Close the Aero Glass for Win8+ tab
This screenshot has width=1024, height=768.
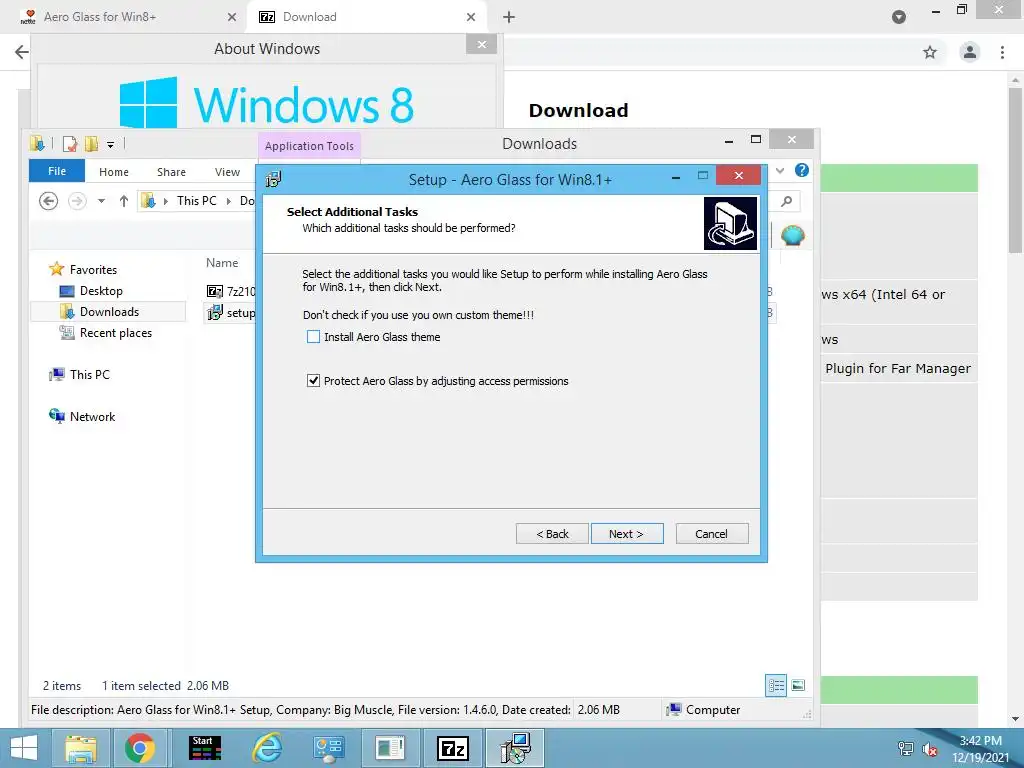232,17
